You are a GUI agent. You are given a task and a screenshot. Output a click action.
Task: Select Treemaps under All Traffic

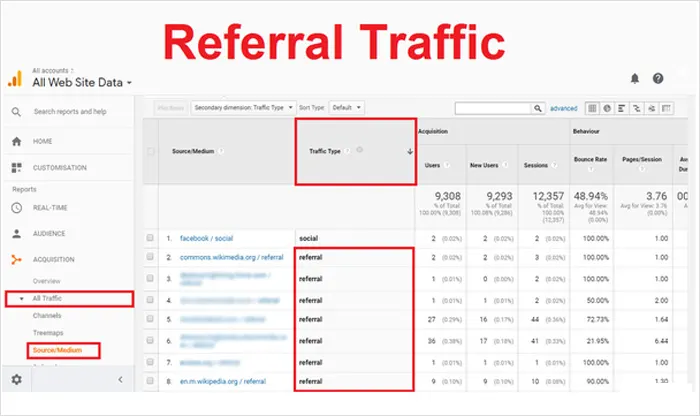pyautogui.click(x=48, y=333)
